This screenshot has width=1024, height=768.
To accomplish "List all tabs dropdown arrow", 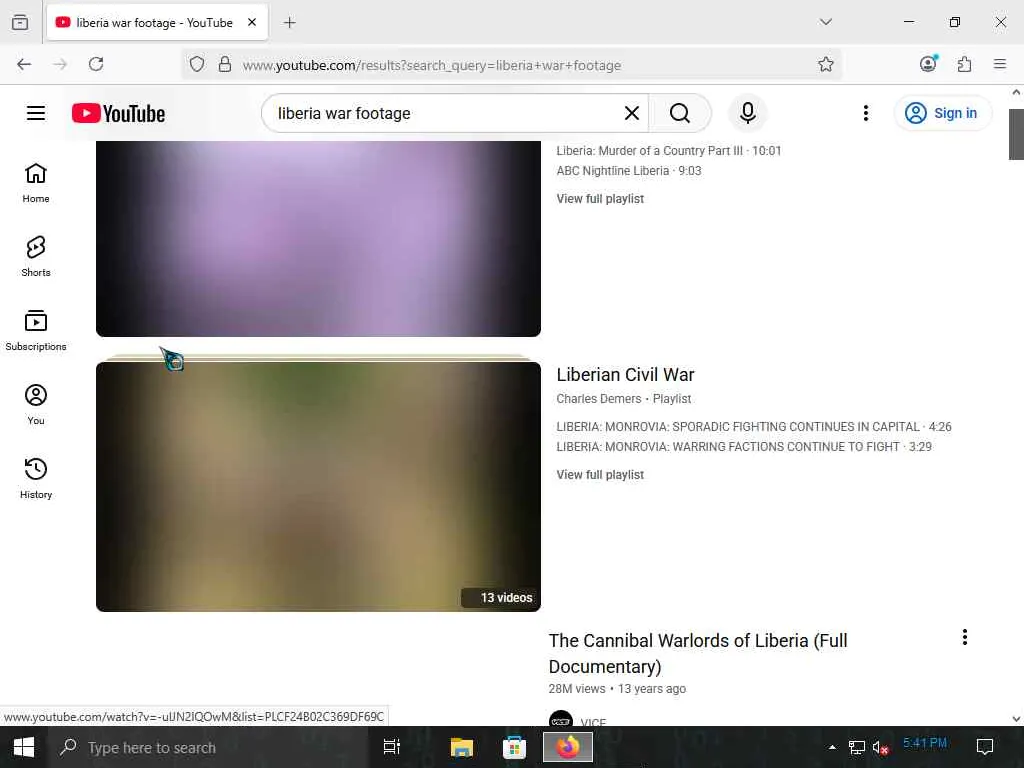I will [825, 22].
